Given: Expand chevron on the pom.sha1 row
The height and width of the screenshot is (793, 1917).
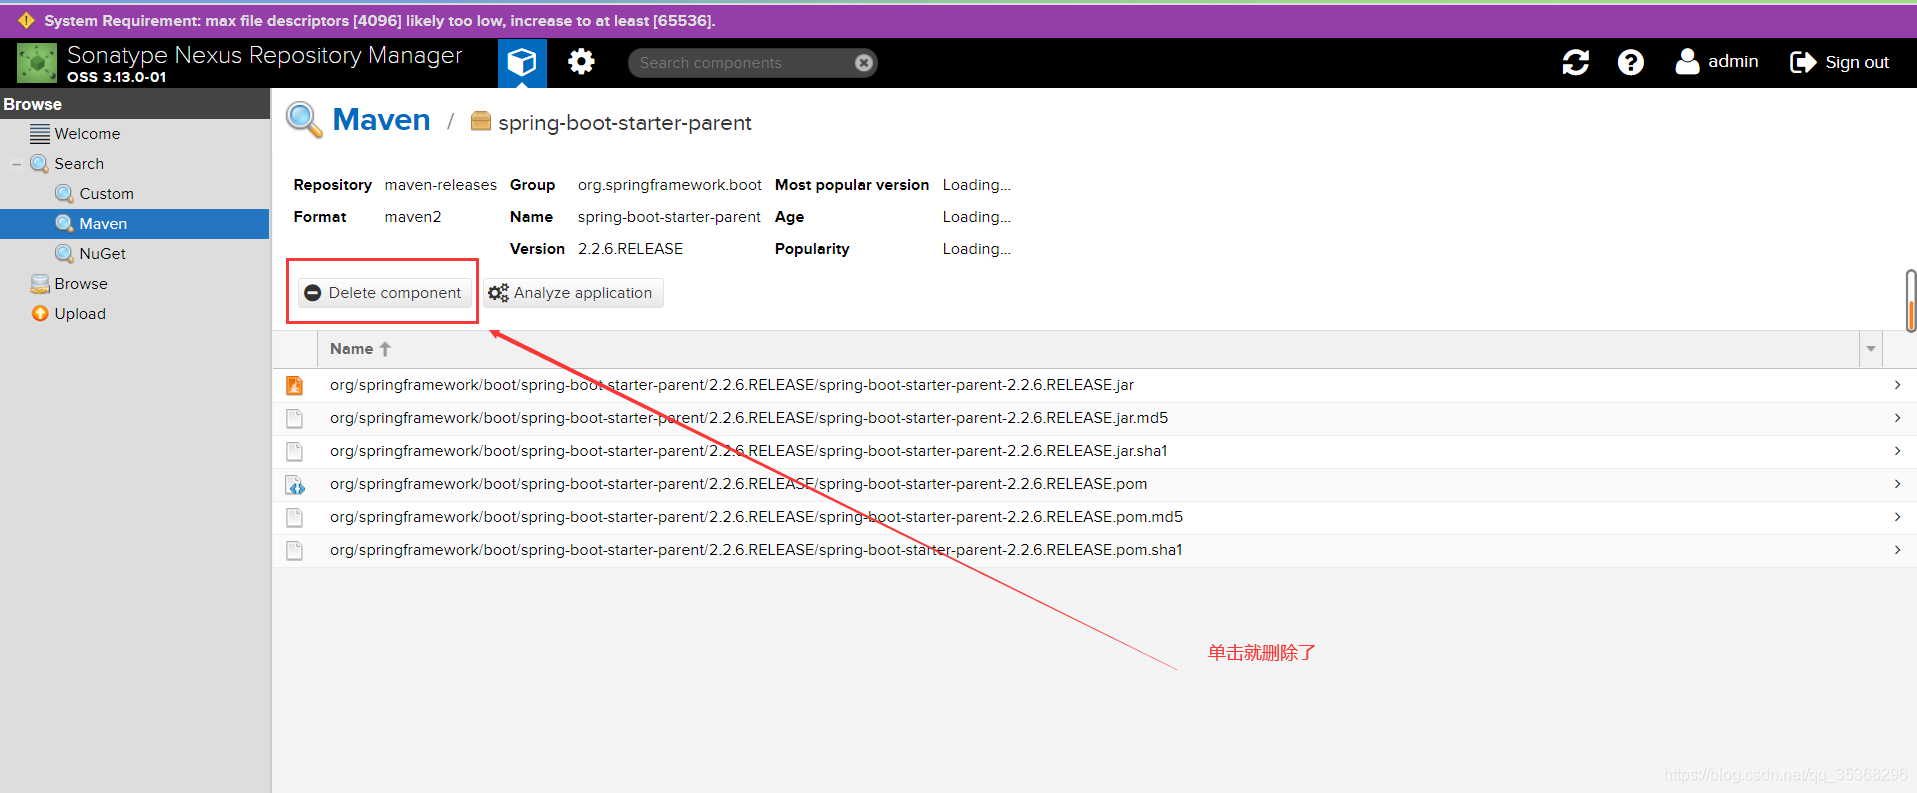Looking at the screenshot, I should pyautogui.click(x=1897, y=550).
